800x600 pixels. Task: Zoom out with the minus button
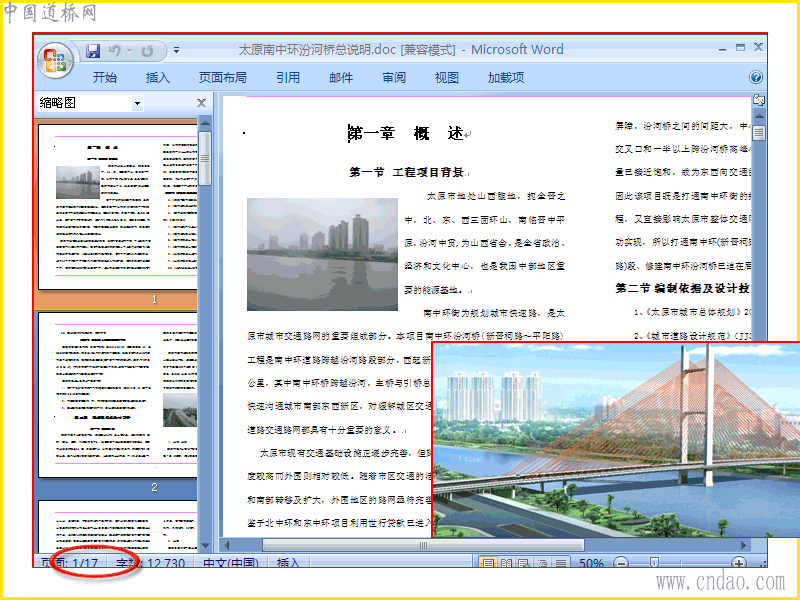tap(620, 563)
